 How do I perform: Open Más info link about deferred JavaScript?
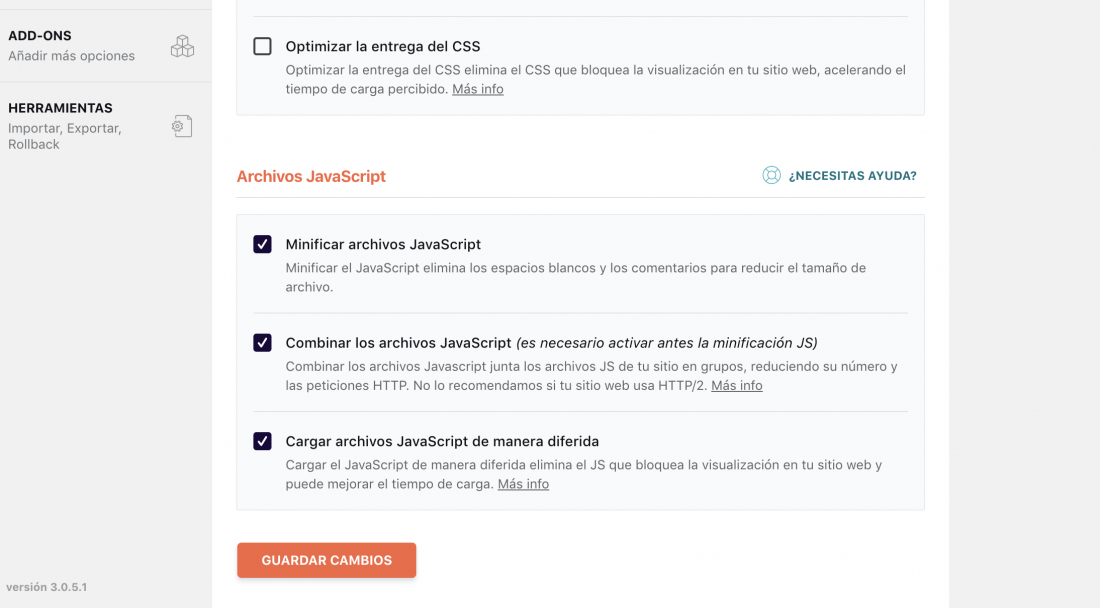click(x=523, y=484)
